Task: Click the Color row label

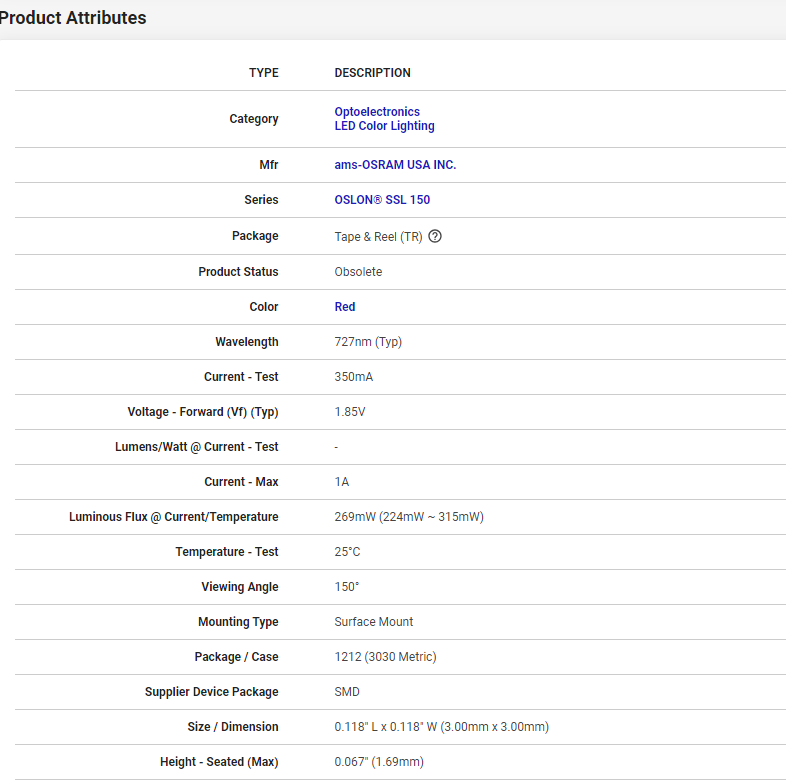Action: coord(264,307)
